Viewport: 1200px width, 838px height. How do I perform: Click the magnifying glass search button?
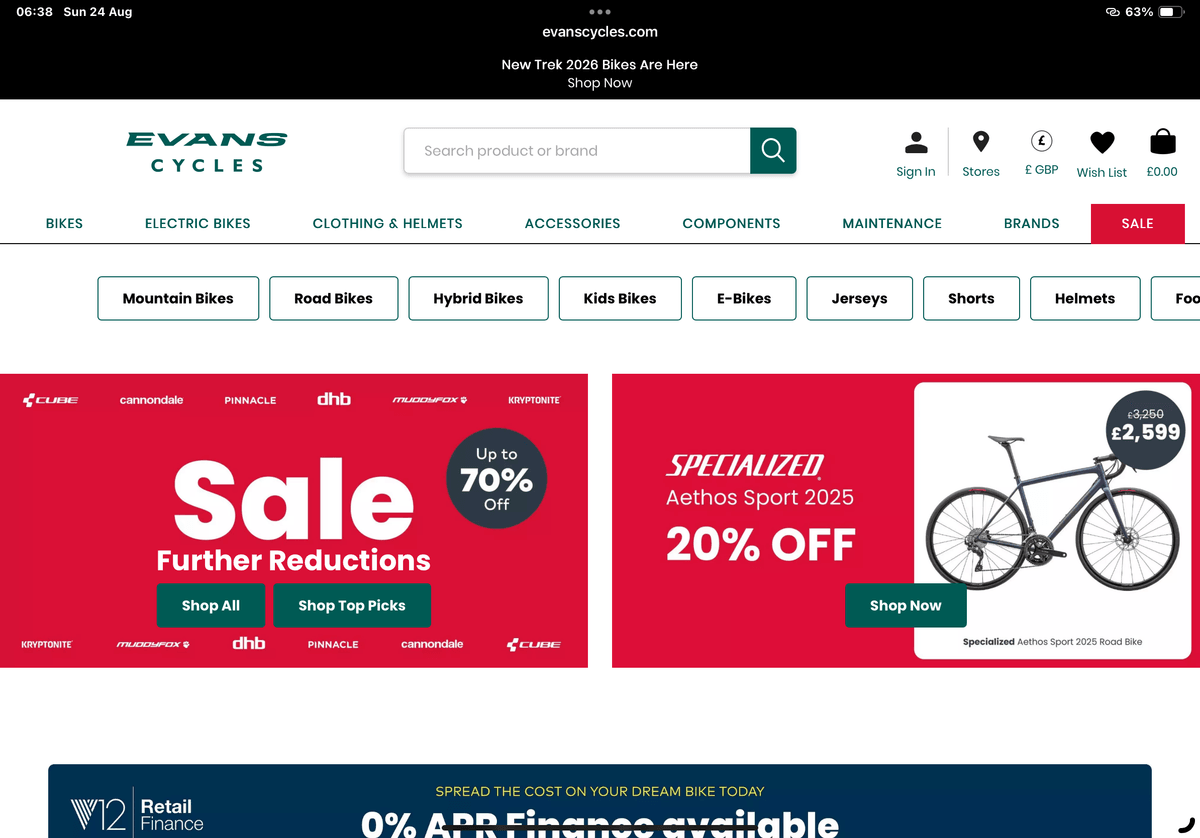(773, 151)
